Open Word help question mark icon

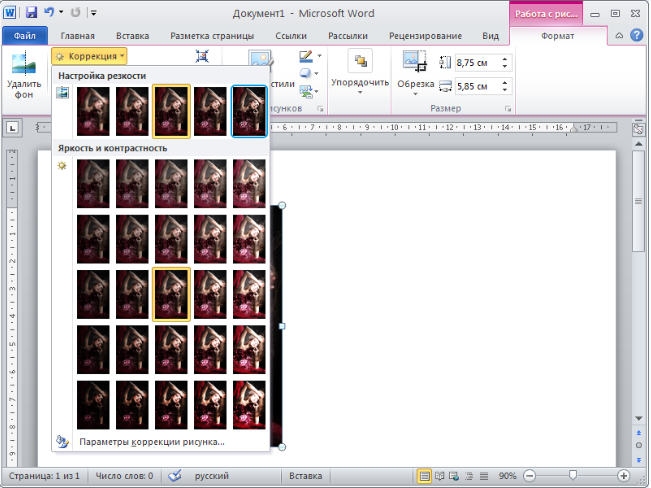pyautogui.click(x=636, y=35)
